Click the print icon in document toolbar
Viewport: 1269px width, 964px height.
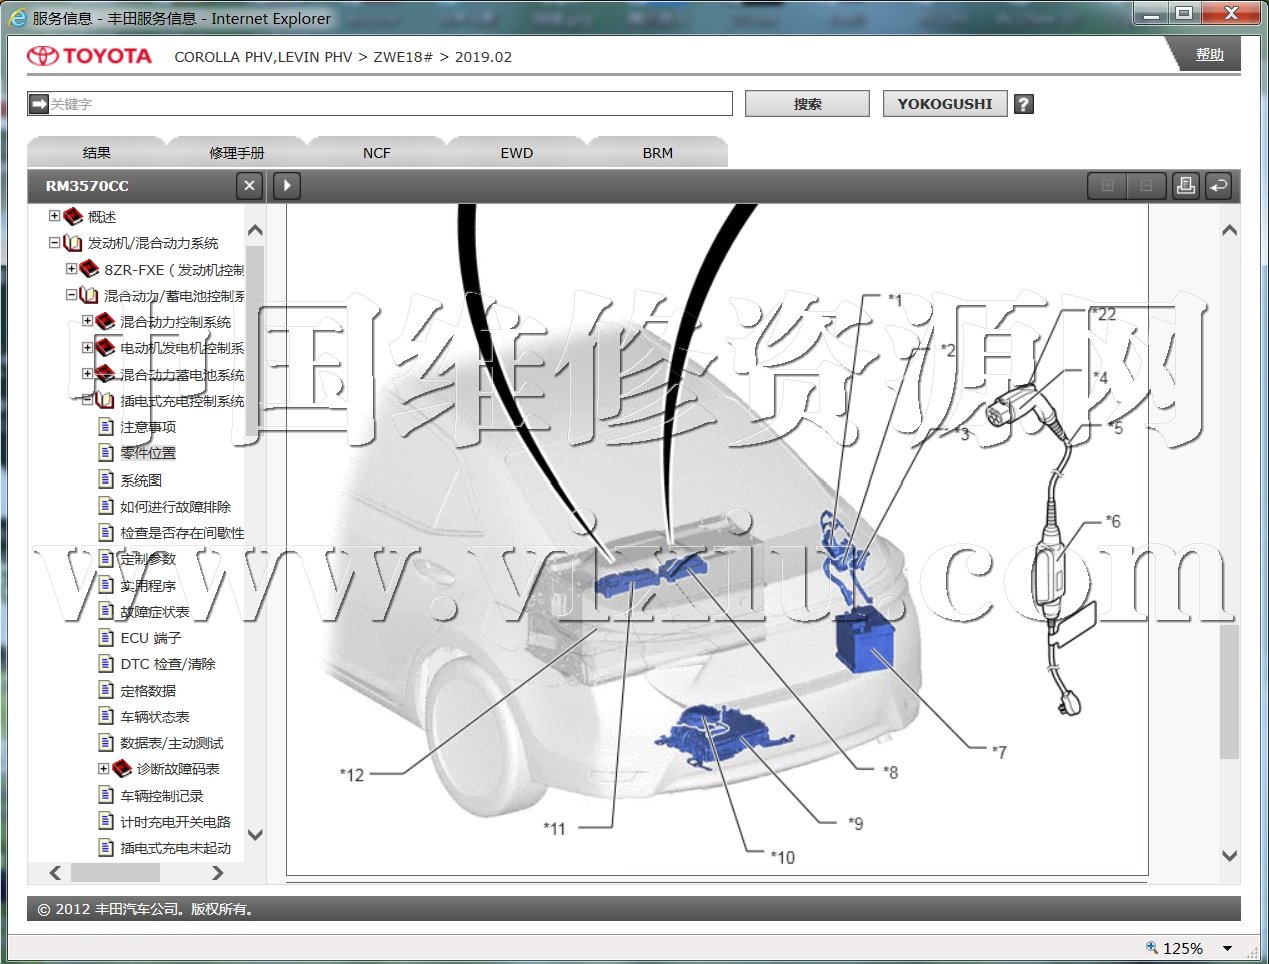click(1185, 185)
